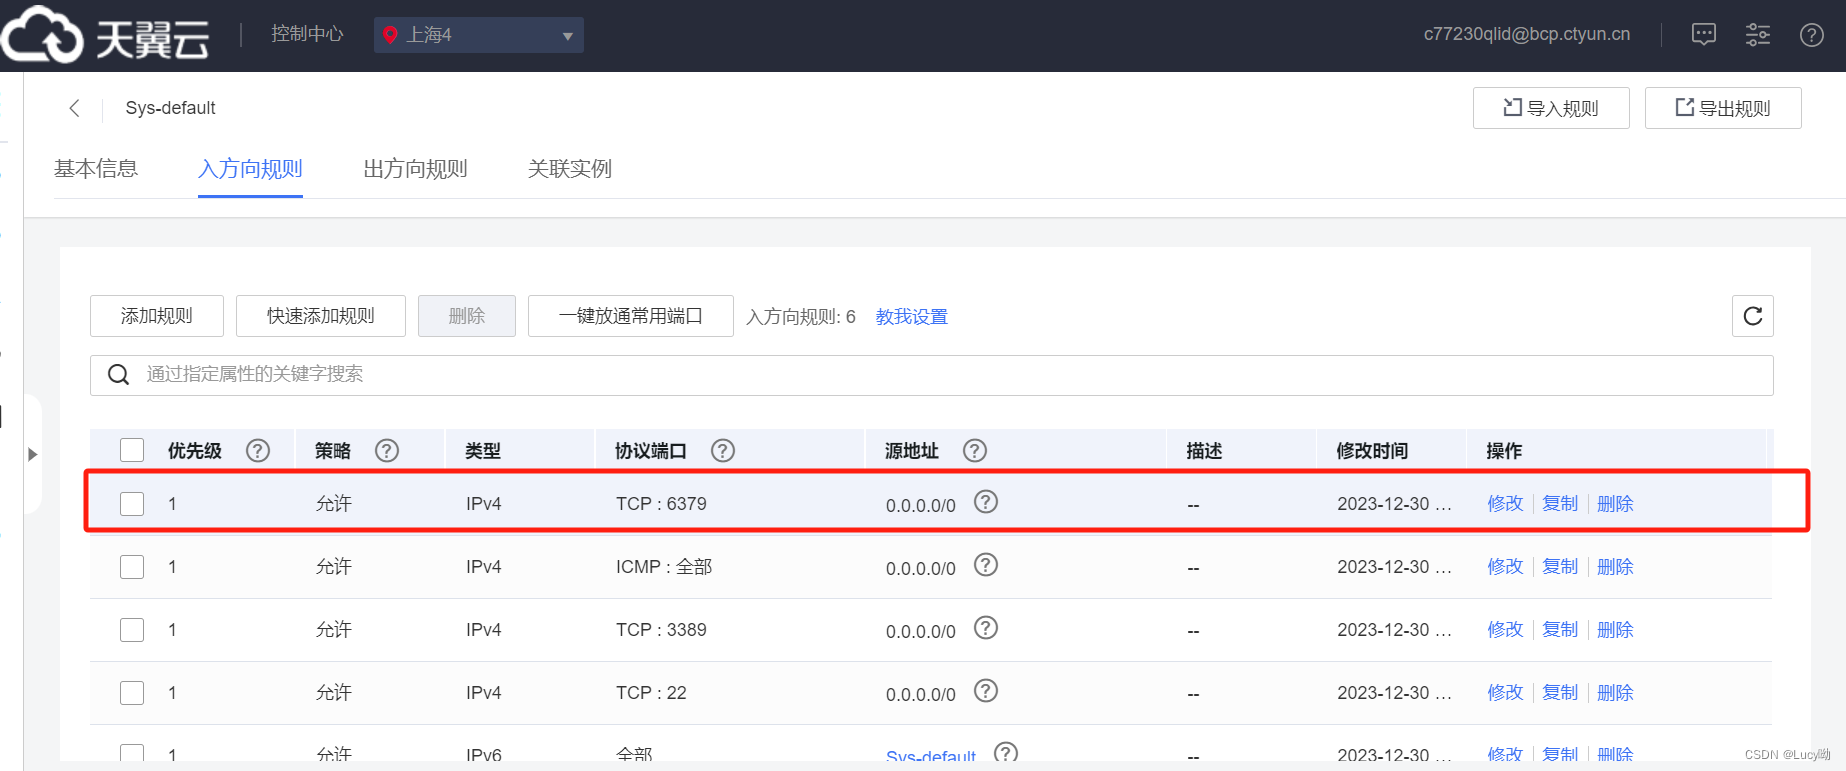The height and width of the screenshot is (771, 1846).
Task: Click the 快速添加规则 button
Action: (x=321, y=316)
